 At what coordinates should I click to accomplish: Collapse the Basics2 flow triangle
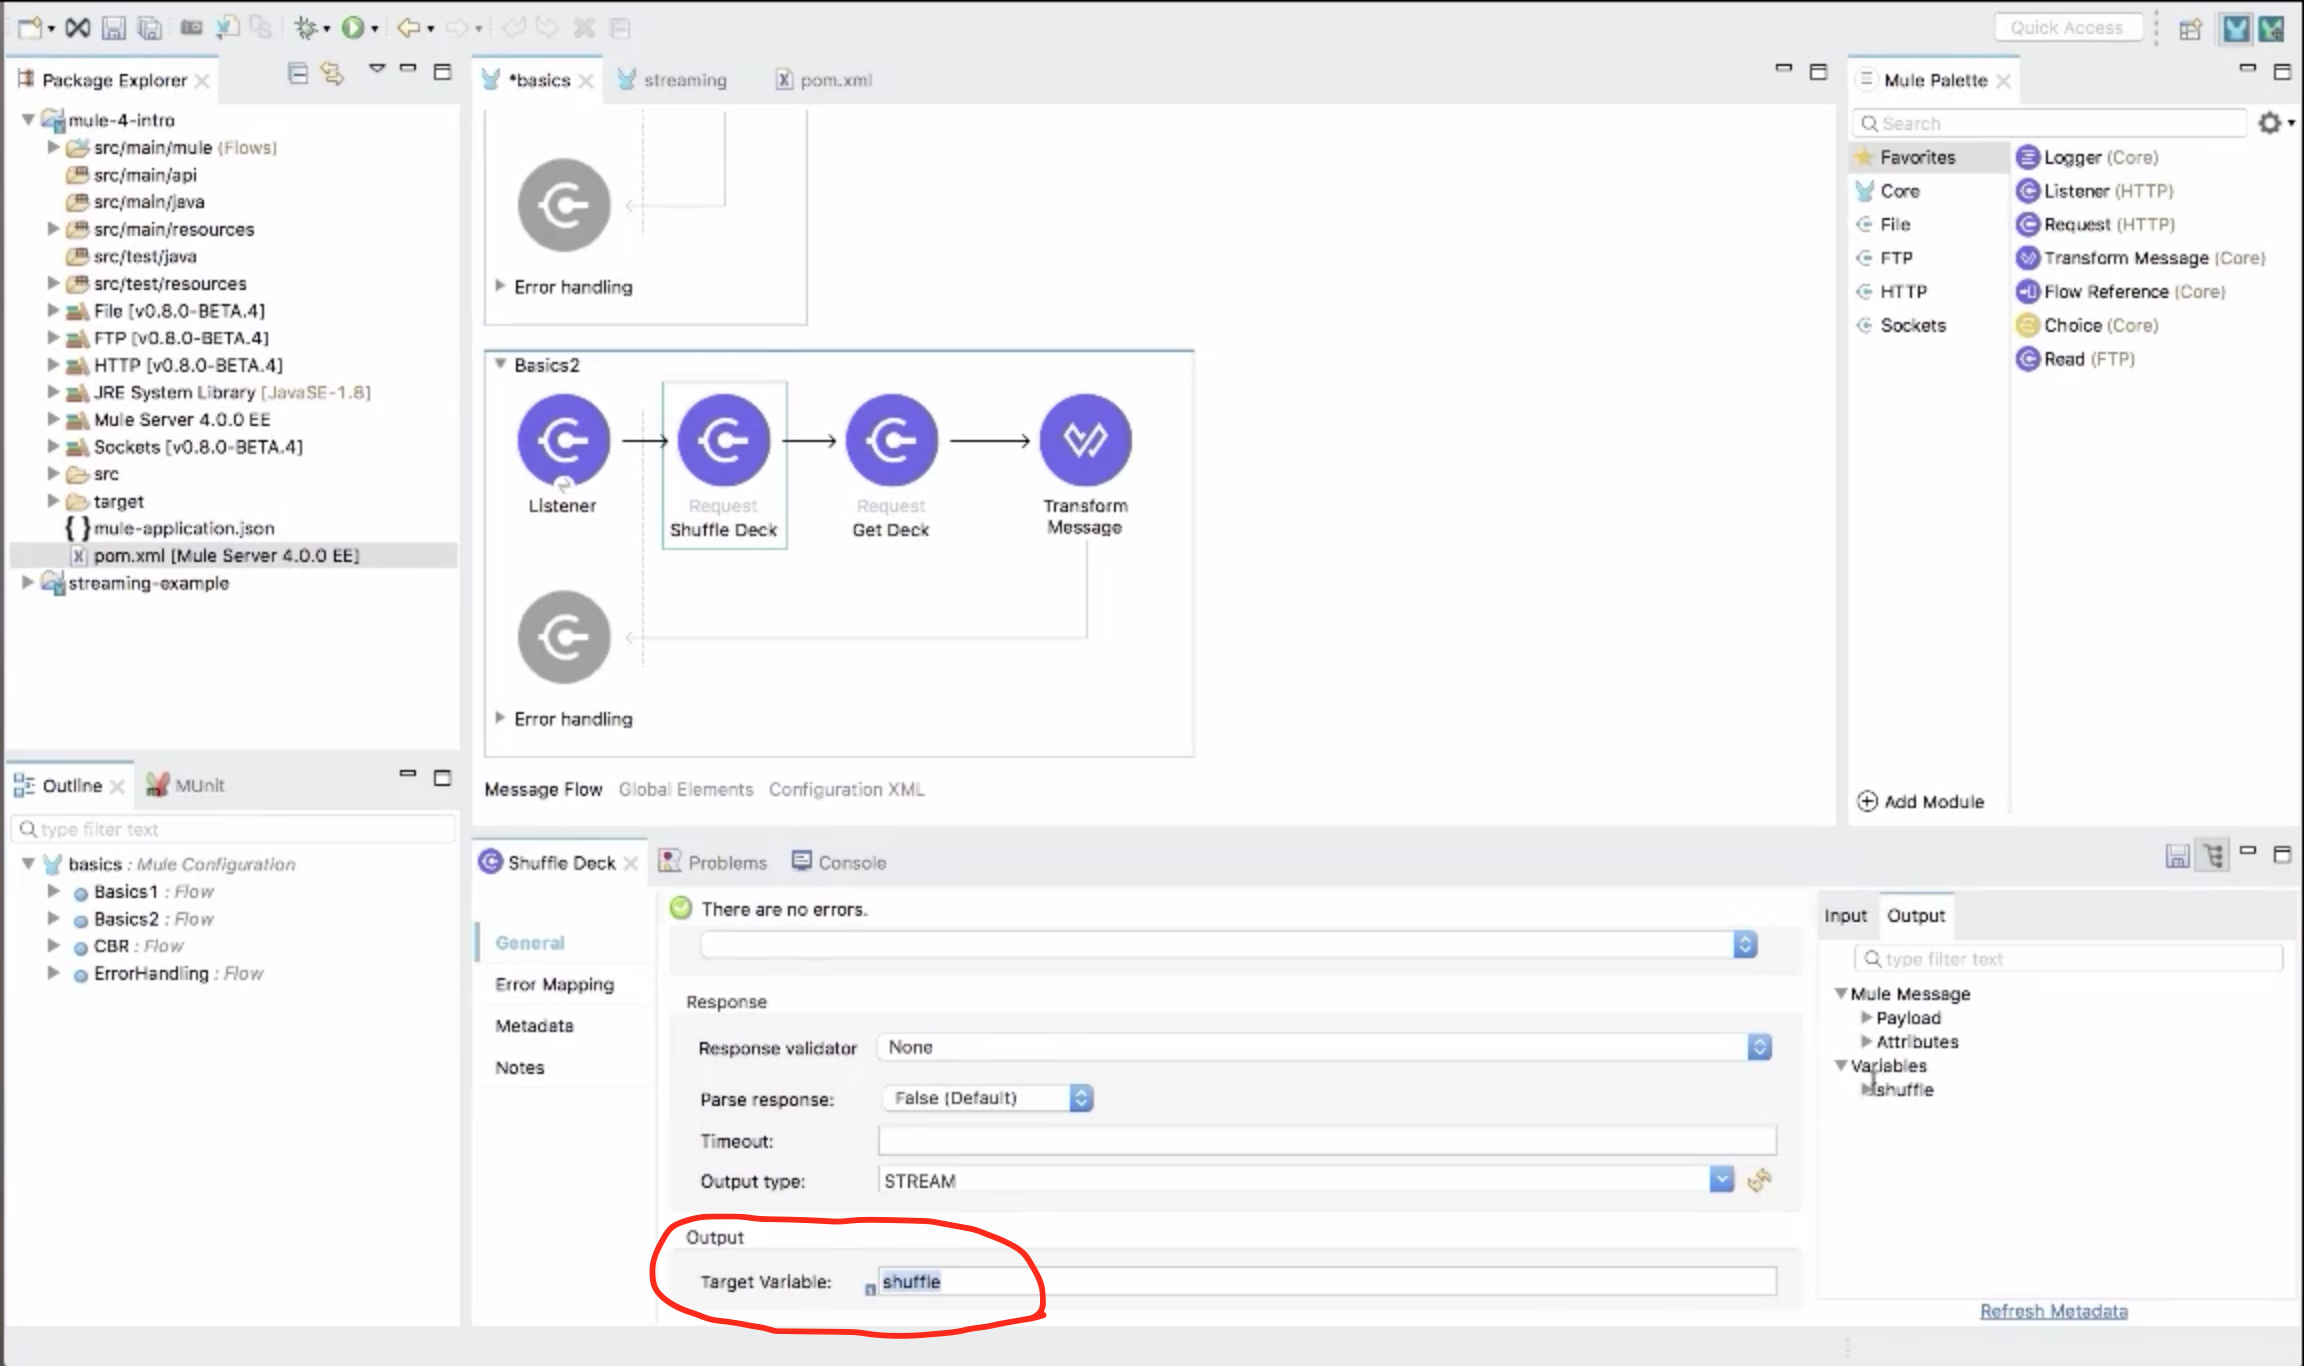[500, 365]
